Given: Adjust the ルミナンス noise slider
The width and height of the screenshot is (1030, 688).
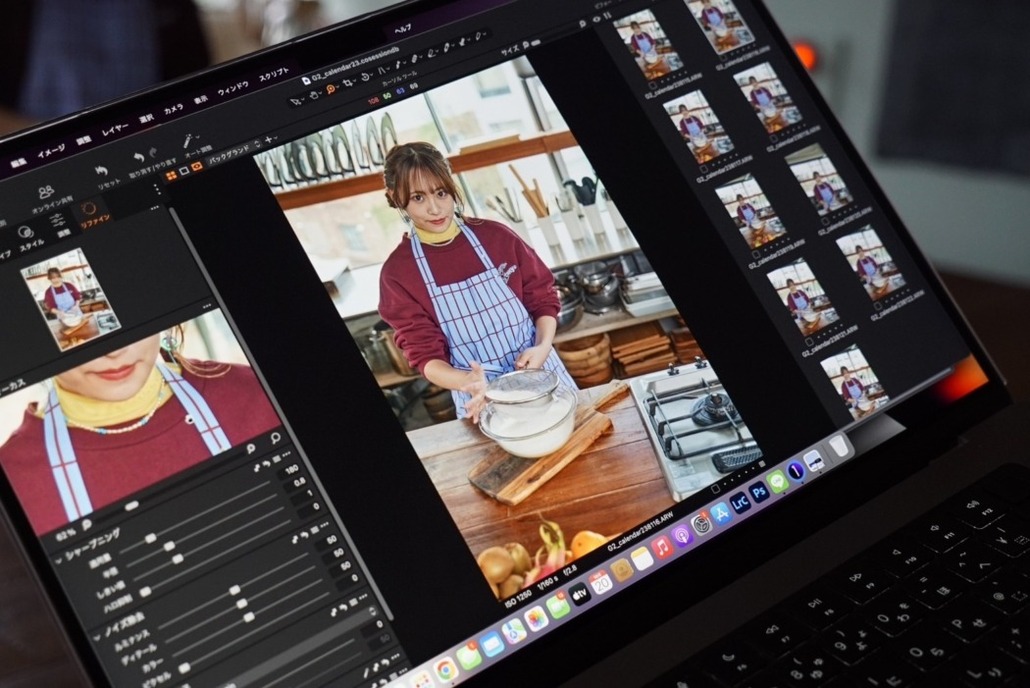Looking at the screenshot, I should tap(235, 591).
